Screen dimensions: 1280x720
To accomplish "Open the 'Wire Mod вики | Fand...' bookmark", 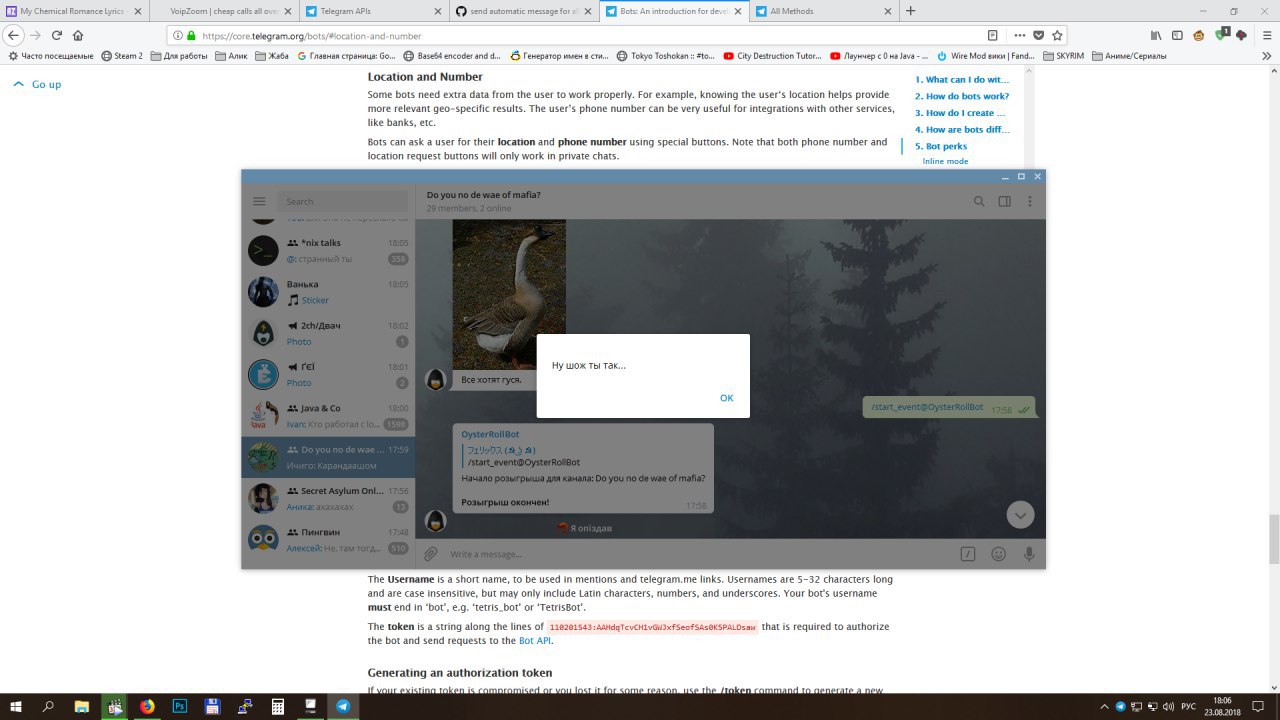I will click(986, 56).
